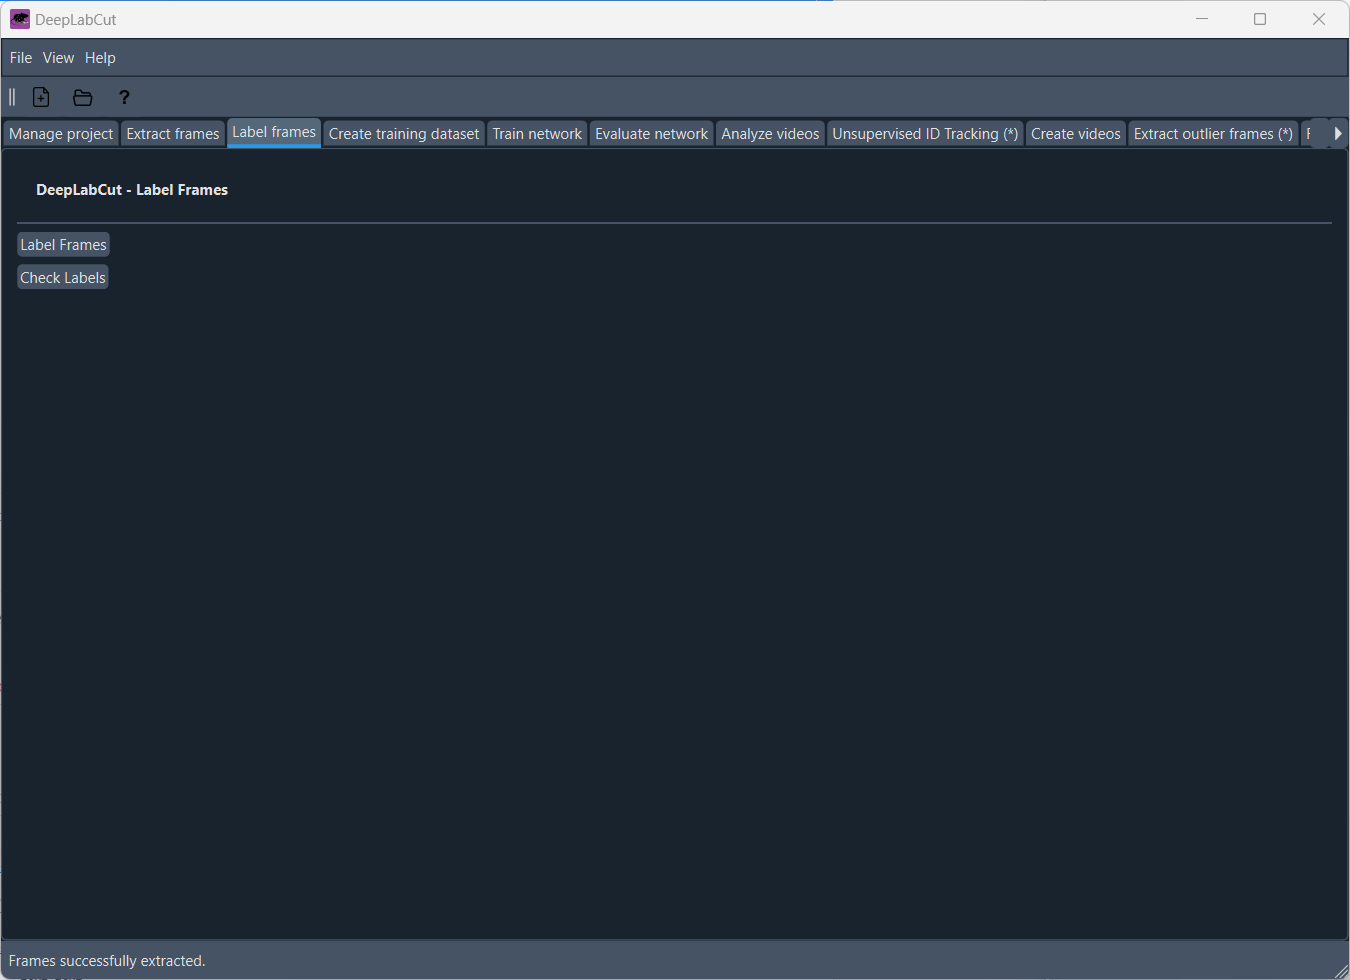
Task: Close the DeepLabCut window
Action: (1319, 19)
